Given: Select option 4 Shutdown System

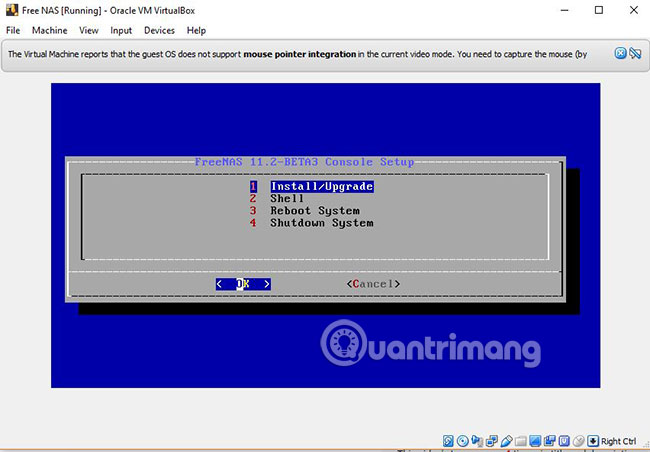Looking at the screenshot, I should tap(312, 223).
